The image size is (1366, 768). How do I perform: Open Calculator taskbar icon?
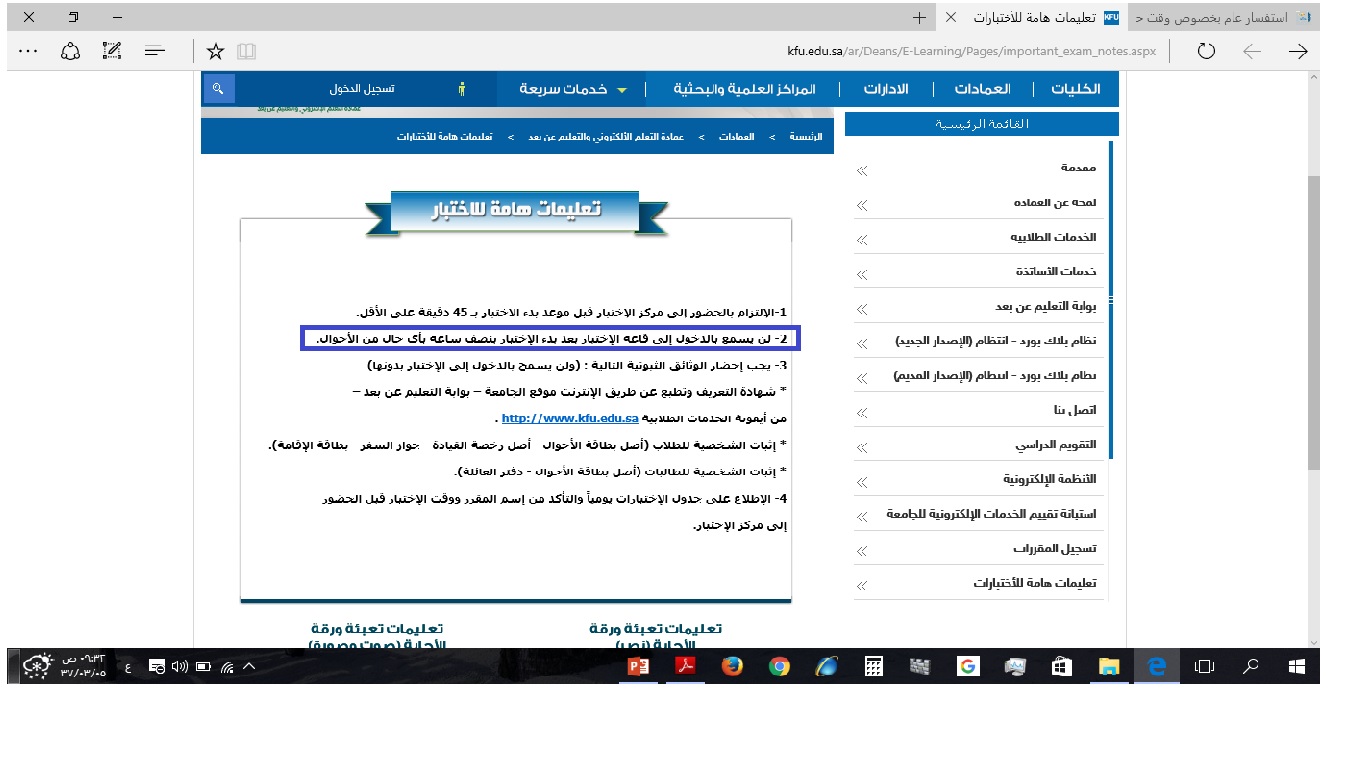click(873, 667)
